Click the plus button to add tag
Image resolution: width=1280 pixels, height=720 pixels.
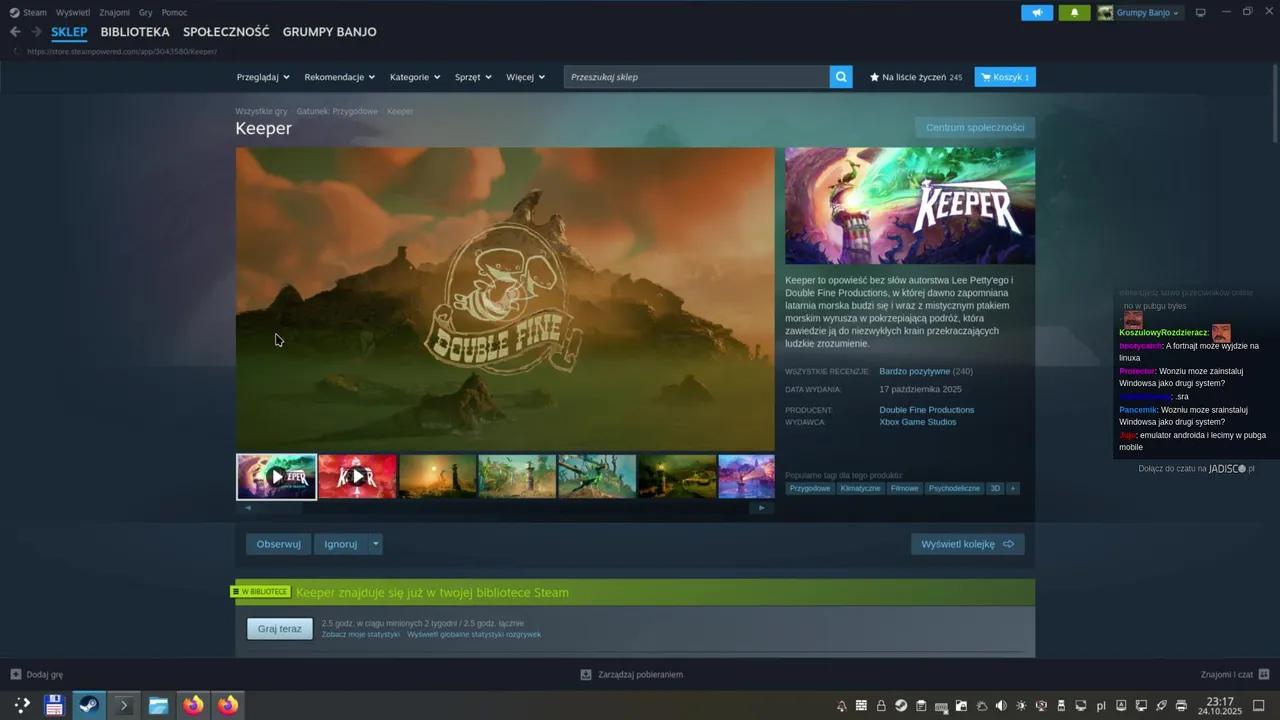pyautogui.click(x=1013, y=489)
